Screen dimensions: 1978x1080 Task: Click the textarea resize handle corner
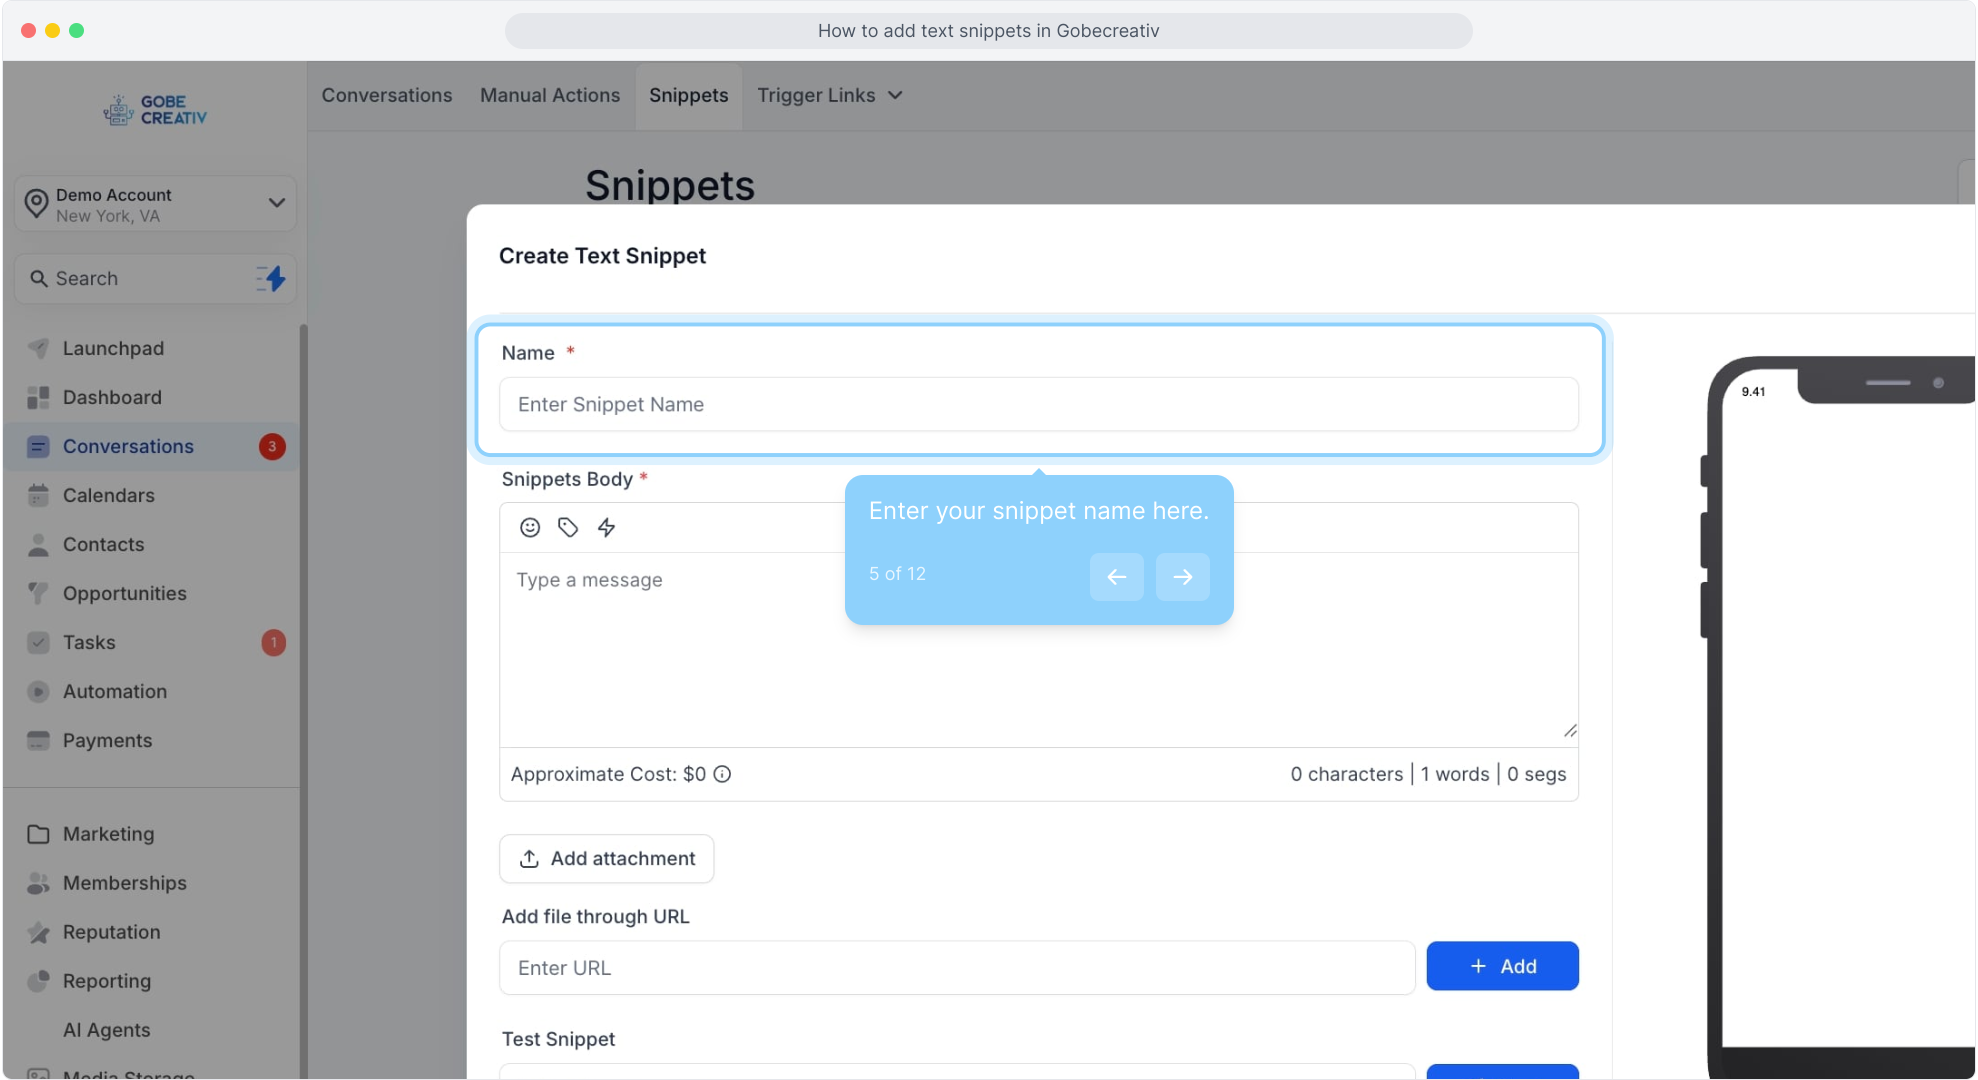pos(1569,732)
